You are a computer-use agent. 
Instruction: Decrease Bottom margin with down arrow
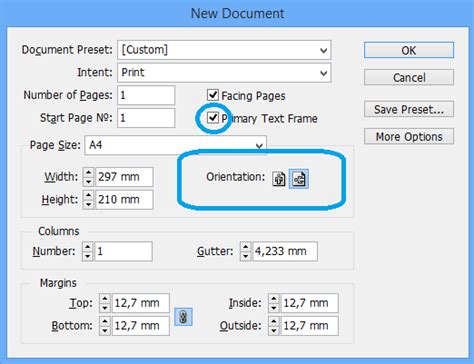coord(105,330)
